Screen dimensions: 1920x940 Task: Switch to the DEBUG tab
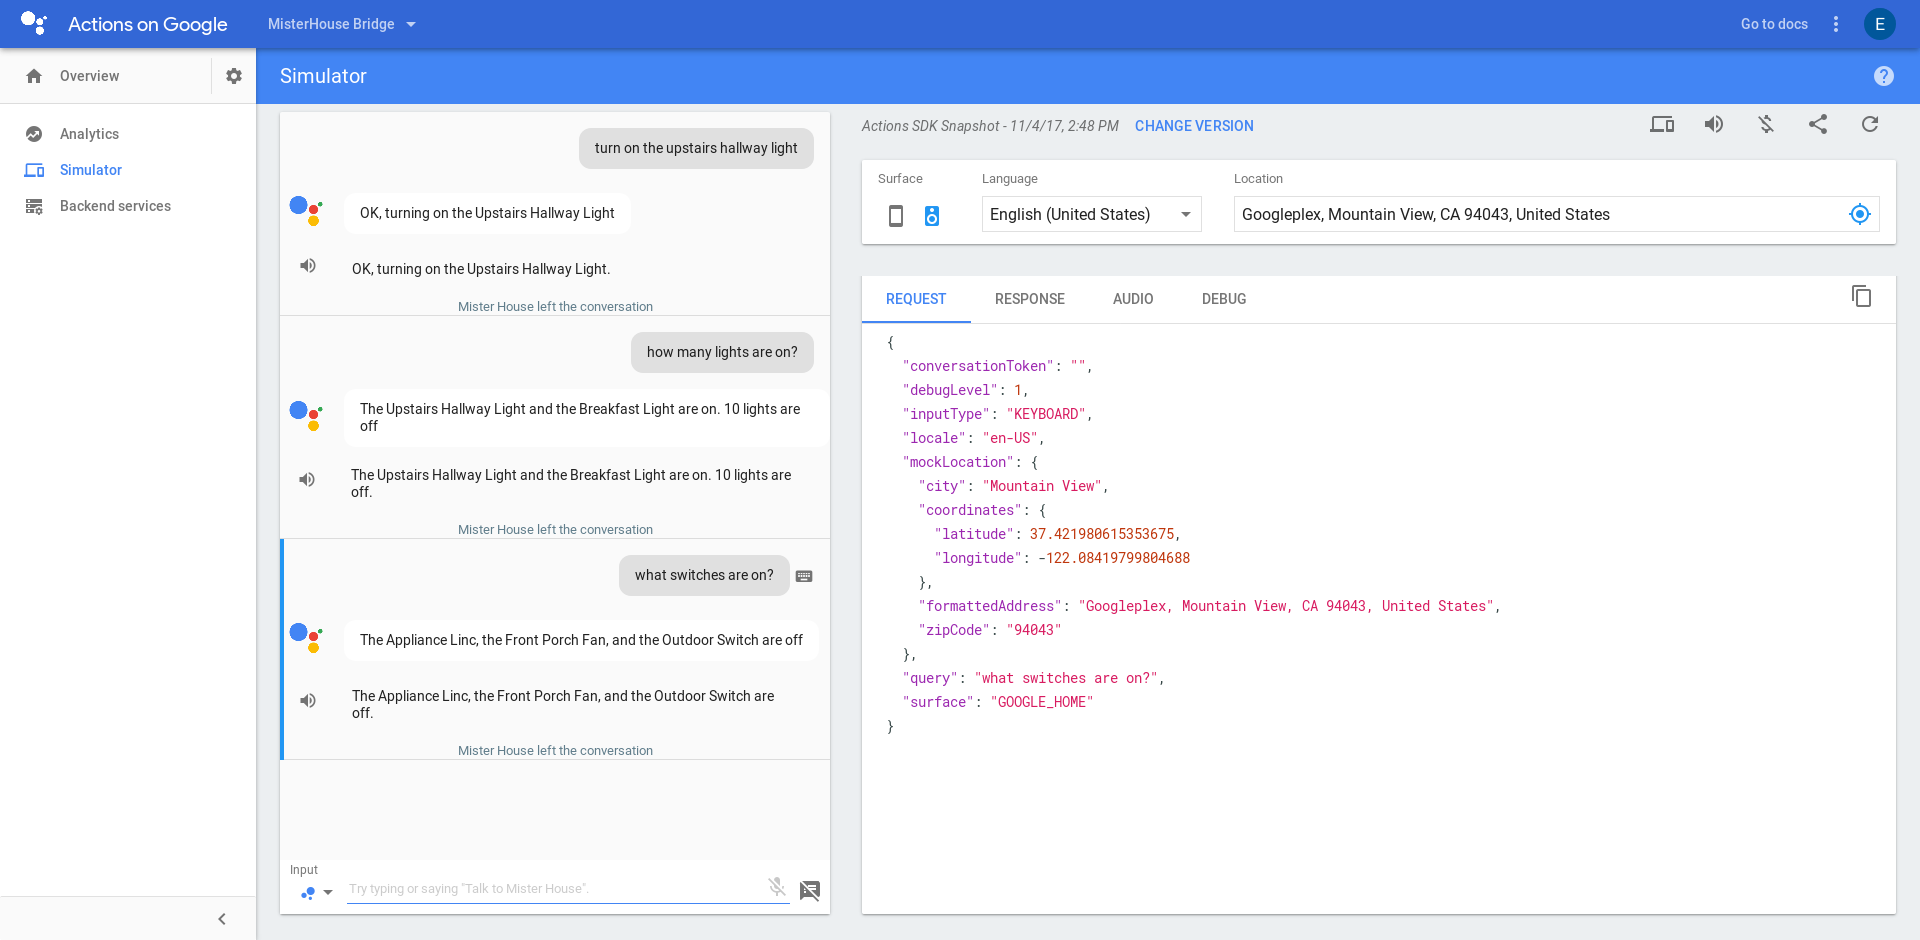tap(1224, 299)
